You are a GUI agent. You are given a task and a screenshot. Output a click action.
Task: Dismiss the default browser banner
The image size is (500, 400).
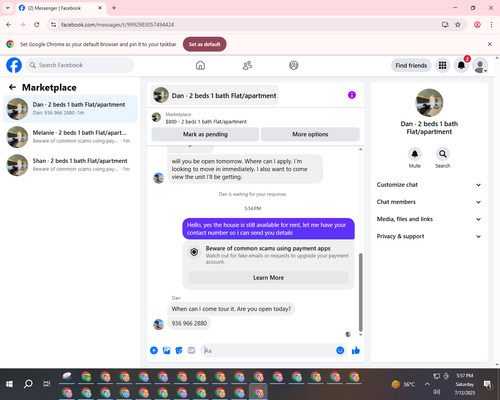[490, 44]
